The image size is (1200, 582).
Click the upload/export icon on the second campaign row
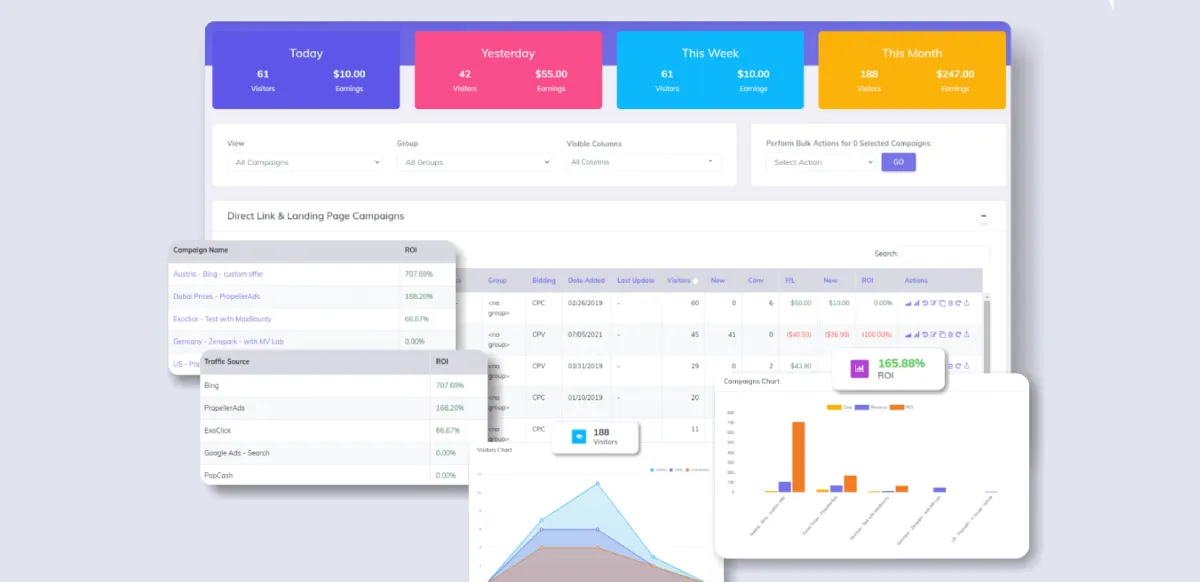[968, 334]
